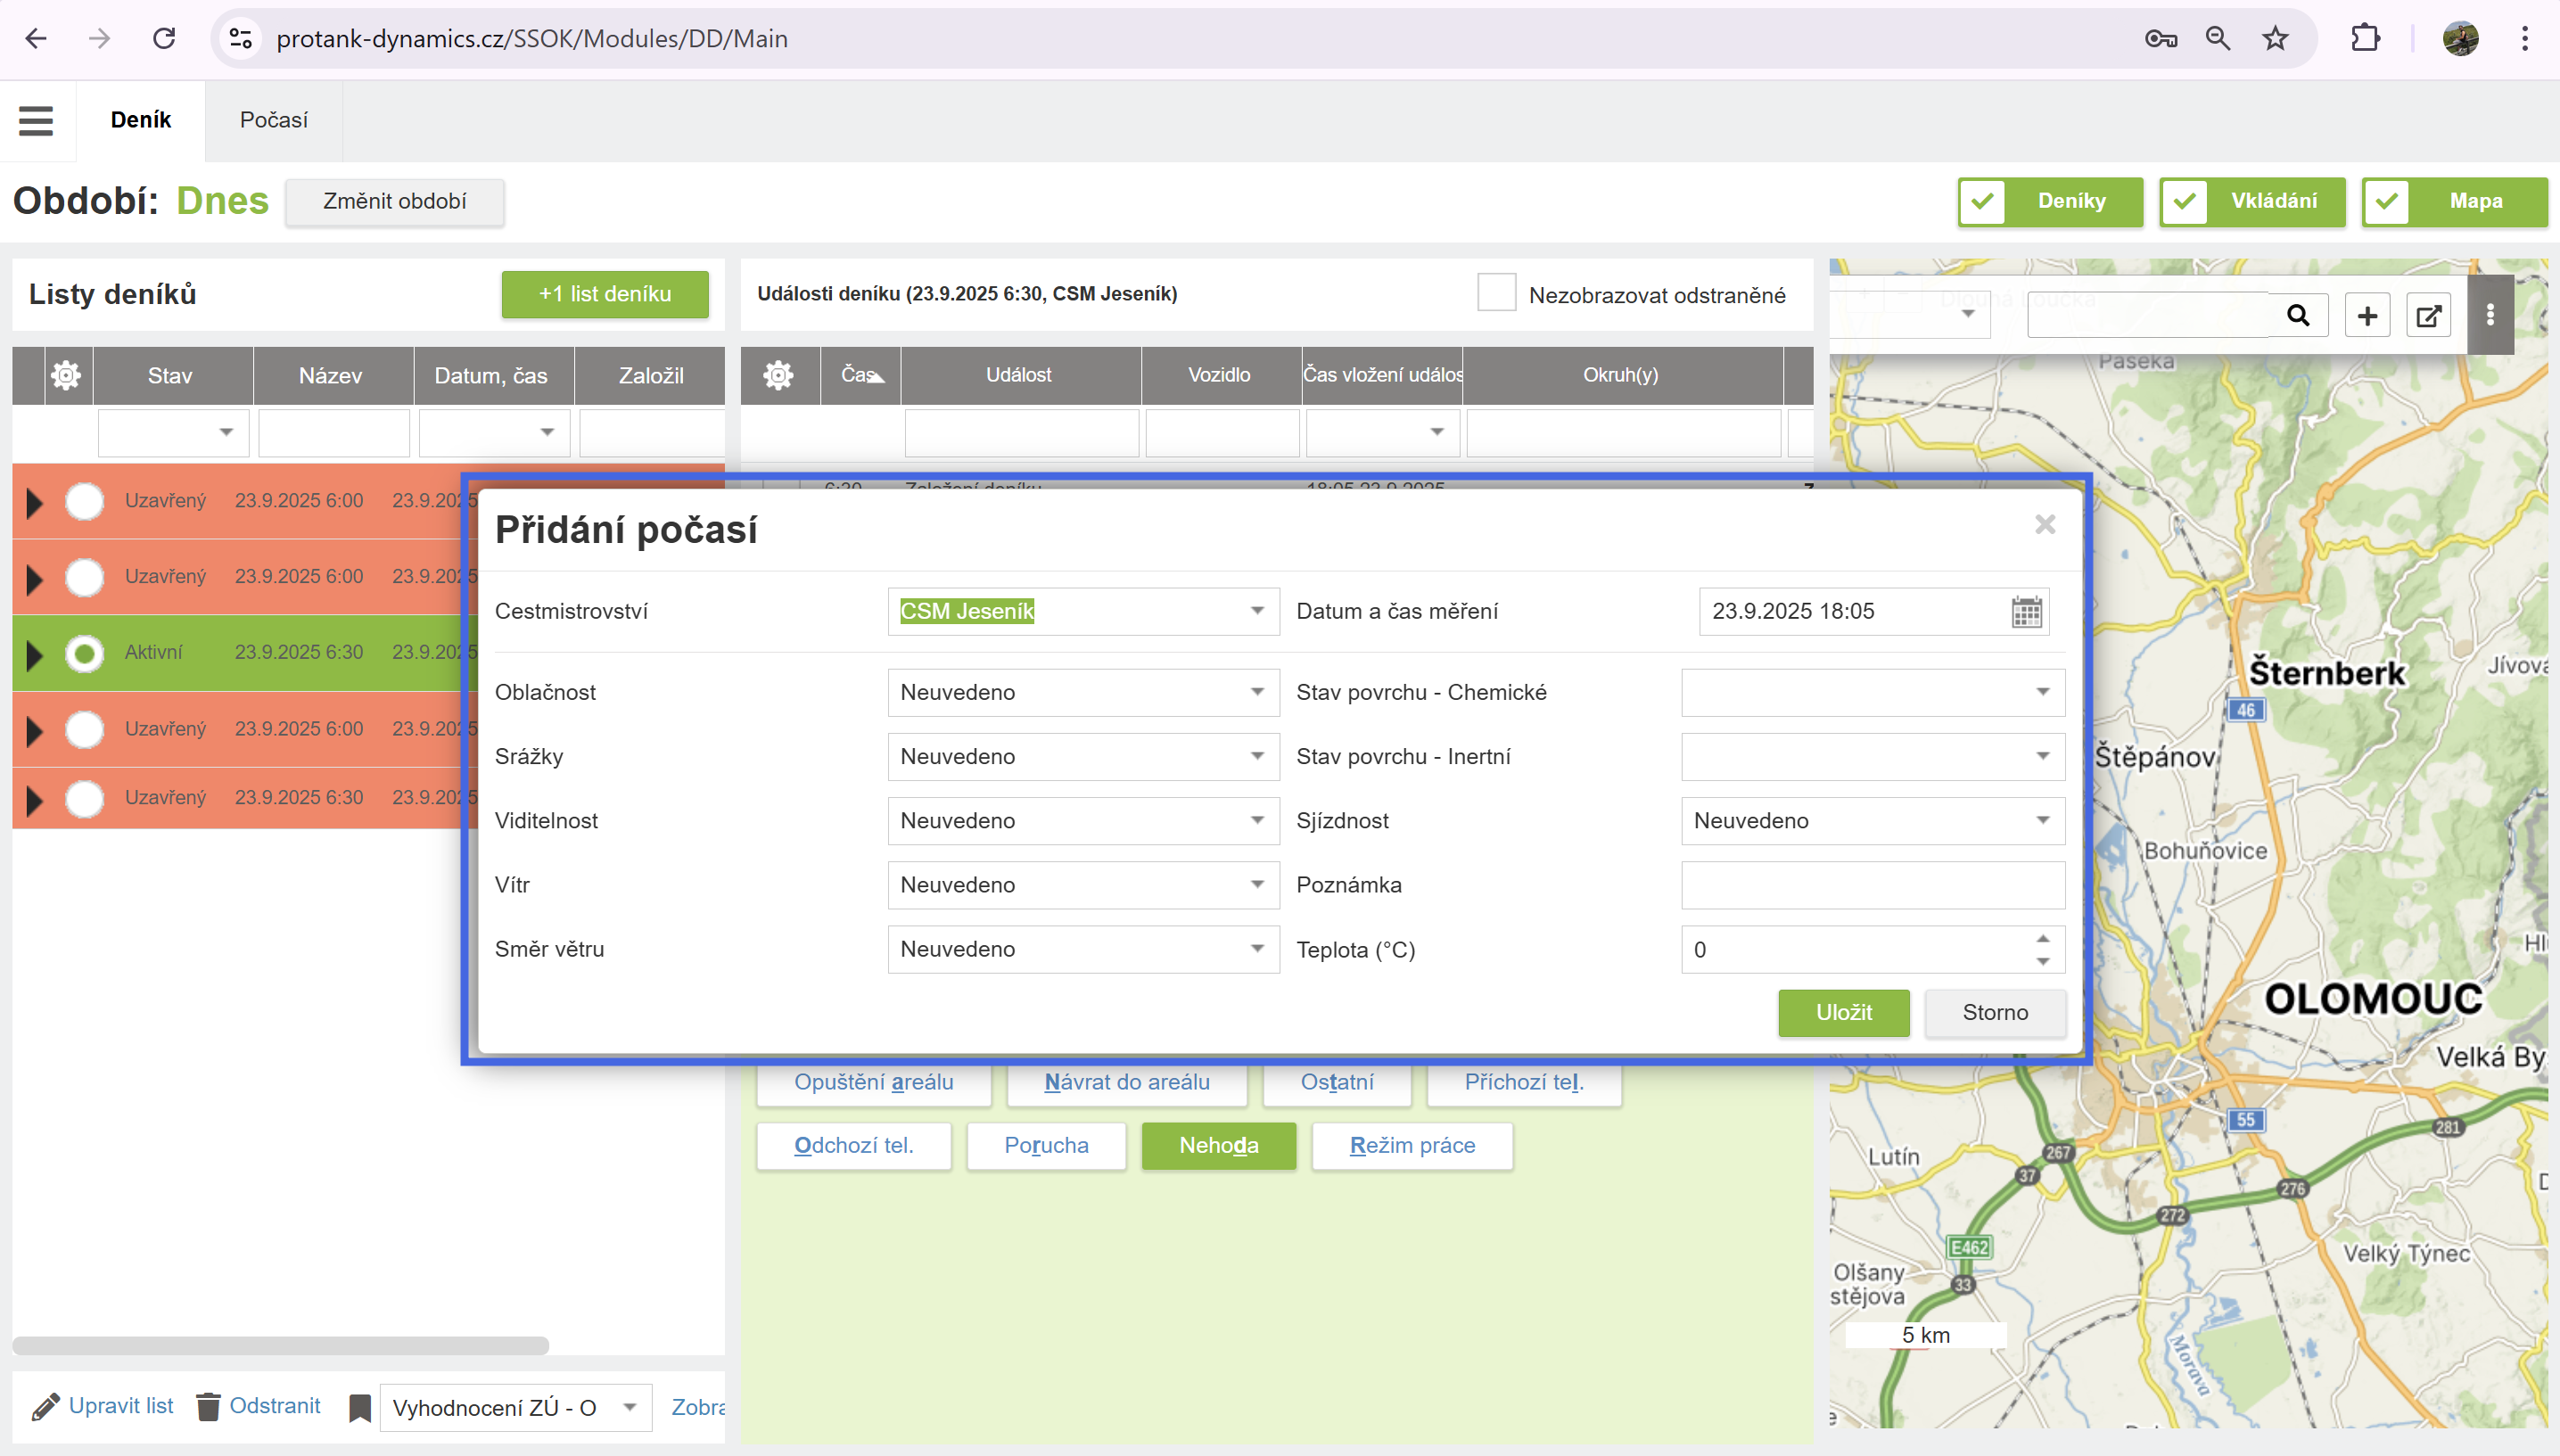This screenshot has width=2560, height=1456.
Task: Click into the Poznámka text field
Action: pyautogui.click(x=1872, y=885)
